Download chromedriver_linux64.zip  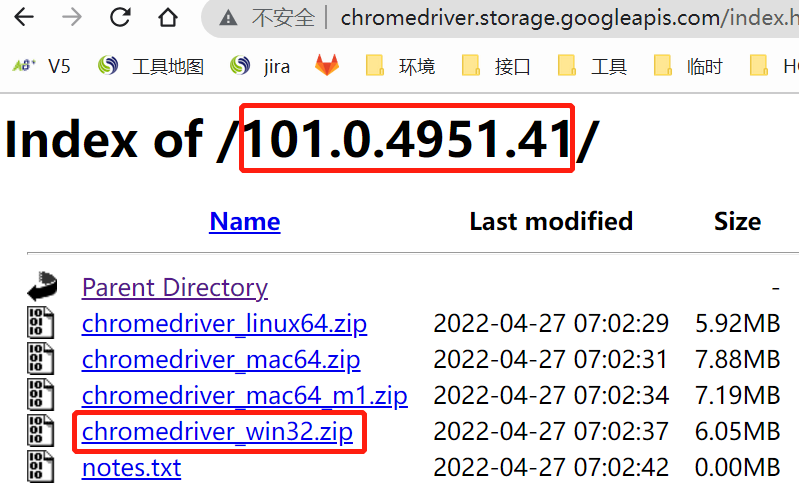[x=224, y=323]
